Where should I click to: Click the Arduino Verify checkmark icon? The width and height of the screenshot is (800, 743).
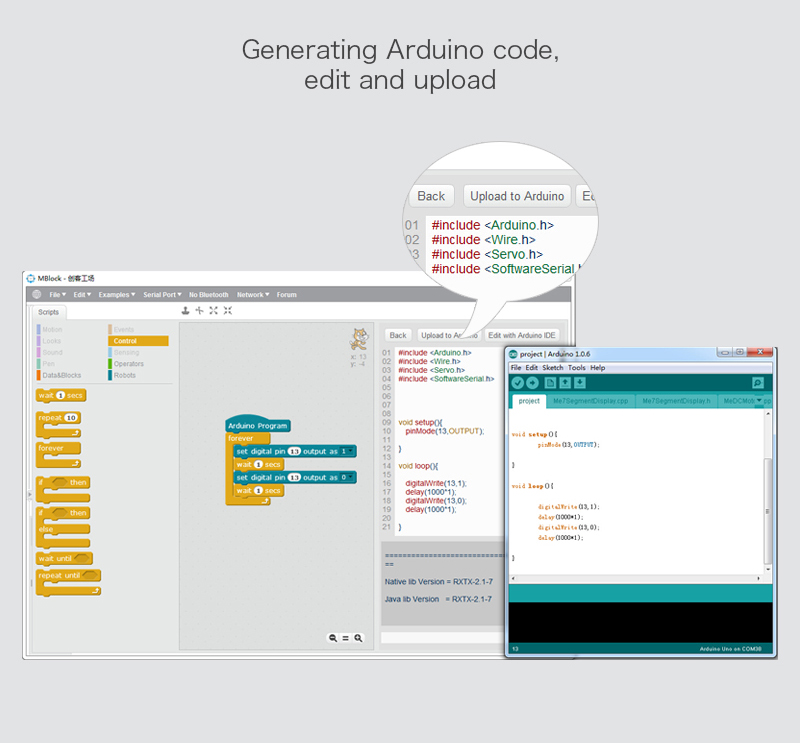click(517, 383)
